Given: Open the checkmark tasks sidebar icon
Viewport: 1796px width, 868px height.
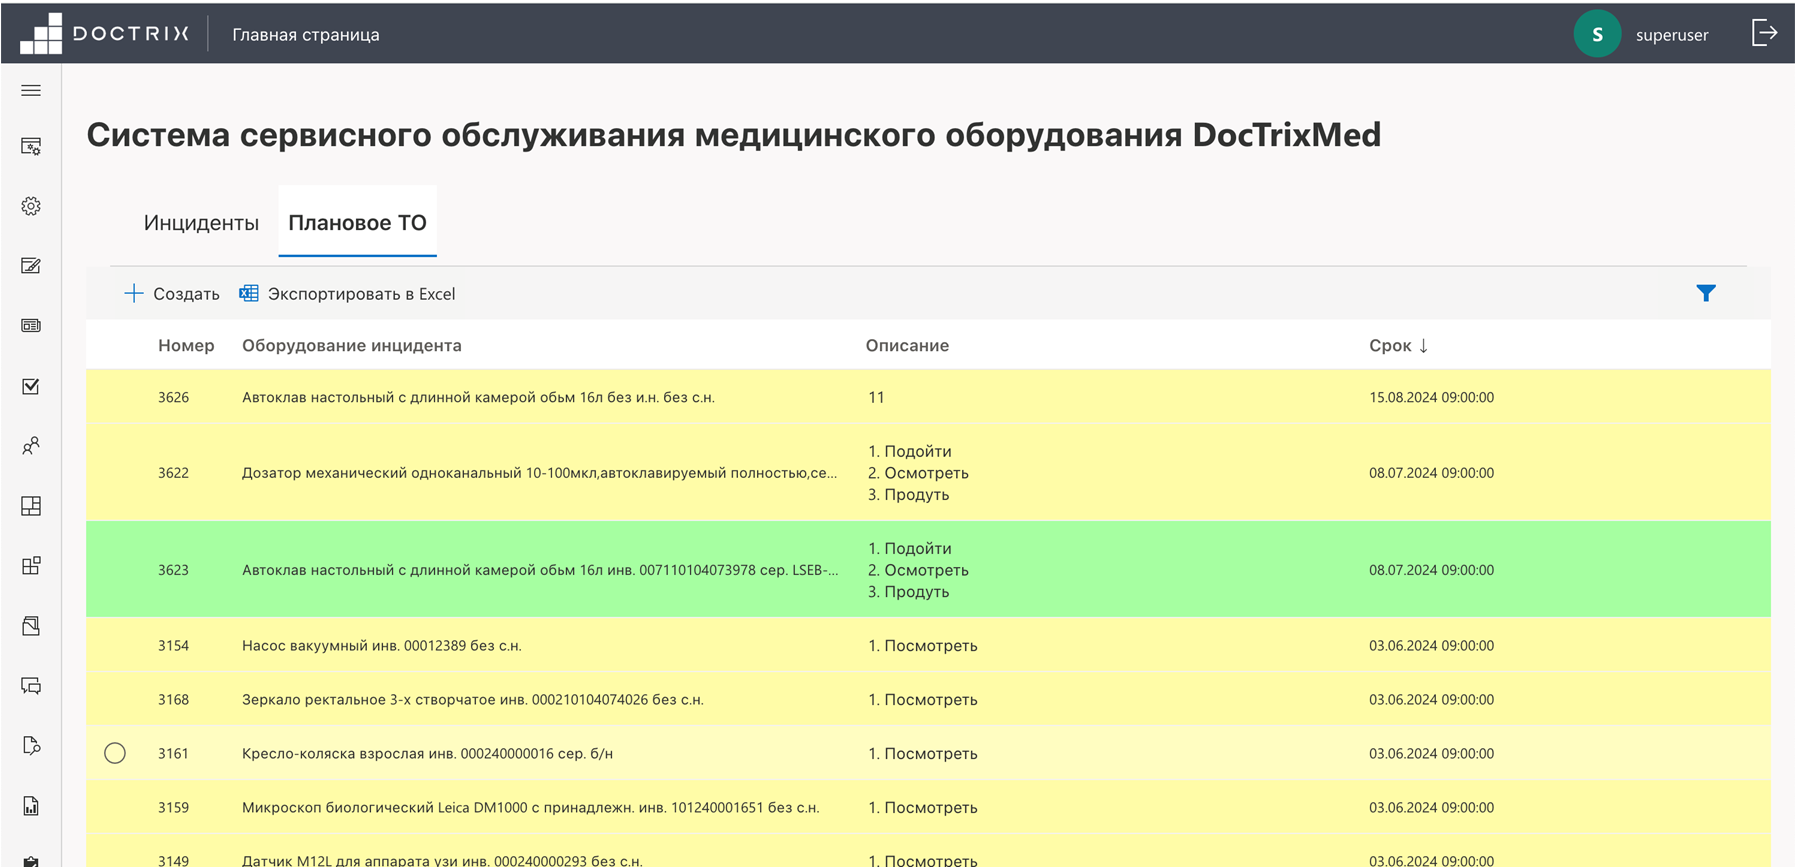Looking at the screenshot, I should (31, 386).
